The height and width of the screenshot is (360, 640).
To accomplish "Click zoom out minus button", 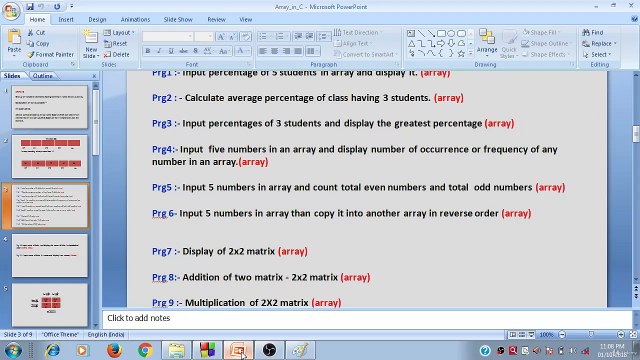I will 562,334.
